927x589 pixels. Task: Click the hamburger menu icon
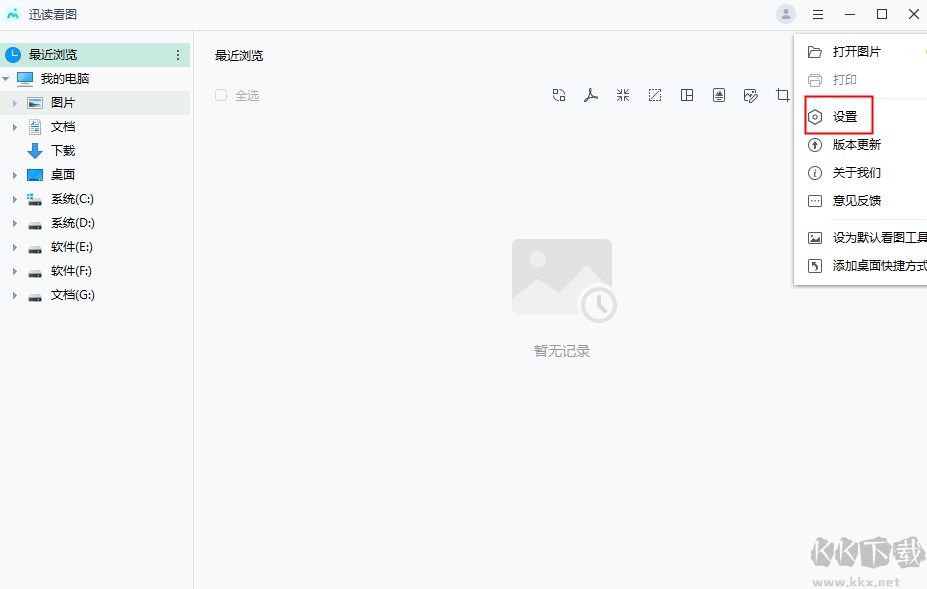pyautogui.click(x=817, y=14)
